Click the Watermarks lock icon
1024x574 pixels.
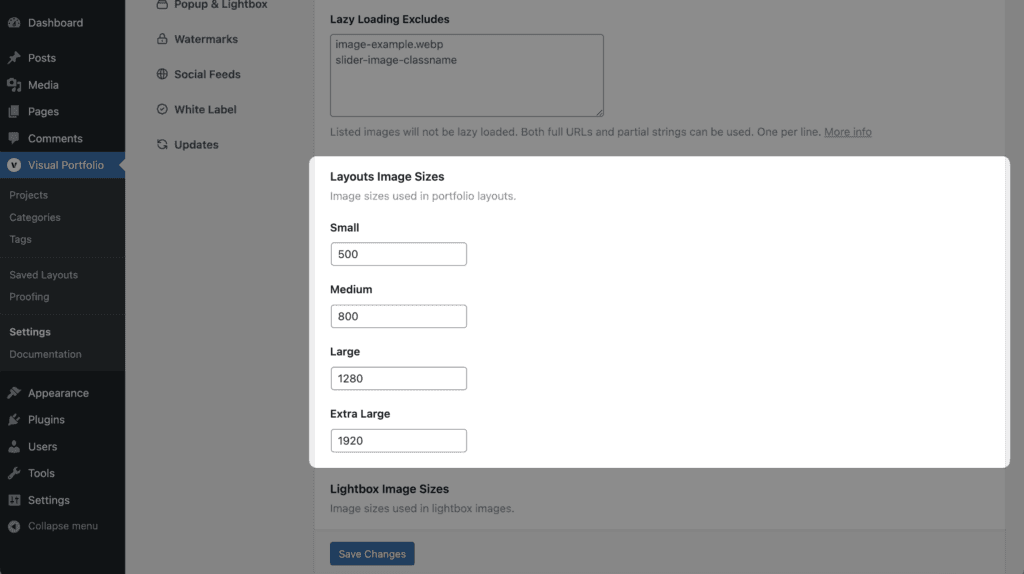click(162, 39)
